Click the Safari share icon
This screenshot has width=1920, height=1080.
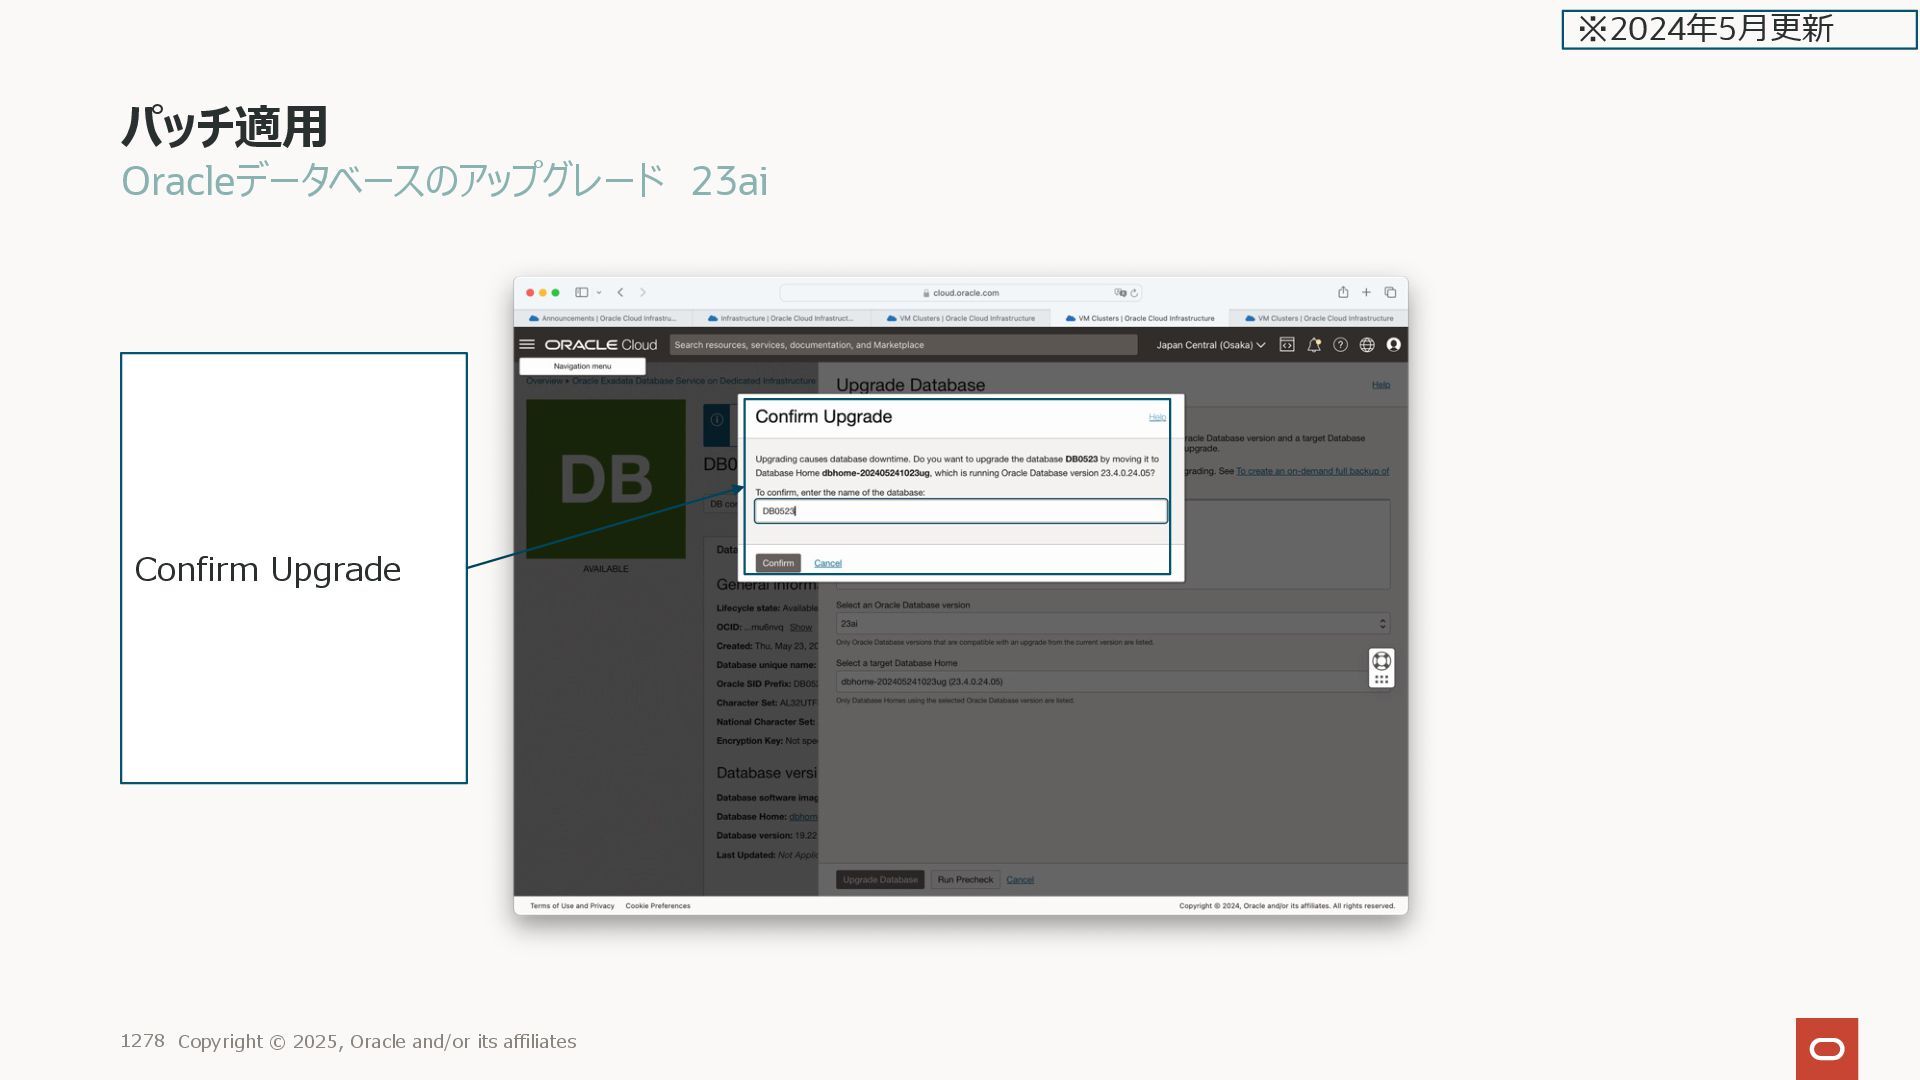pos(1343,292)
